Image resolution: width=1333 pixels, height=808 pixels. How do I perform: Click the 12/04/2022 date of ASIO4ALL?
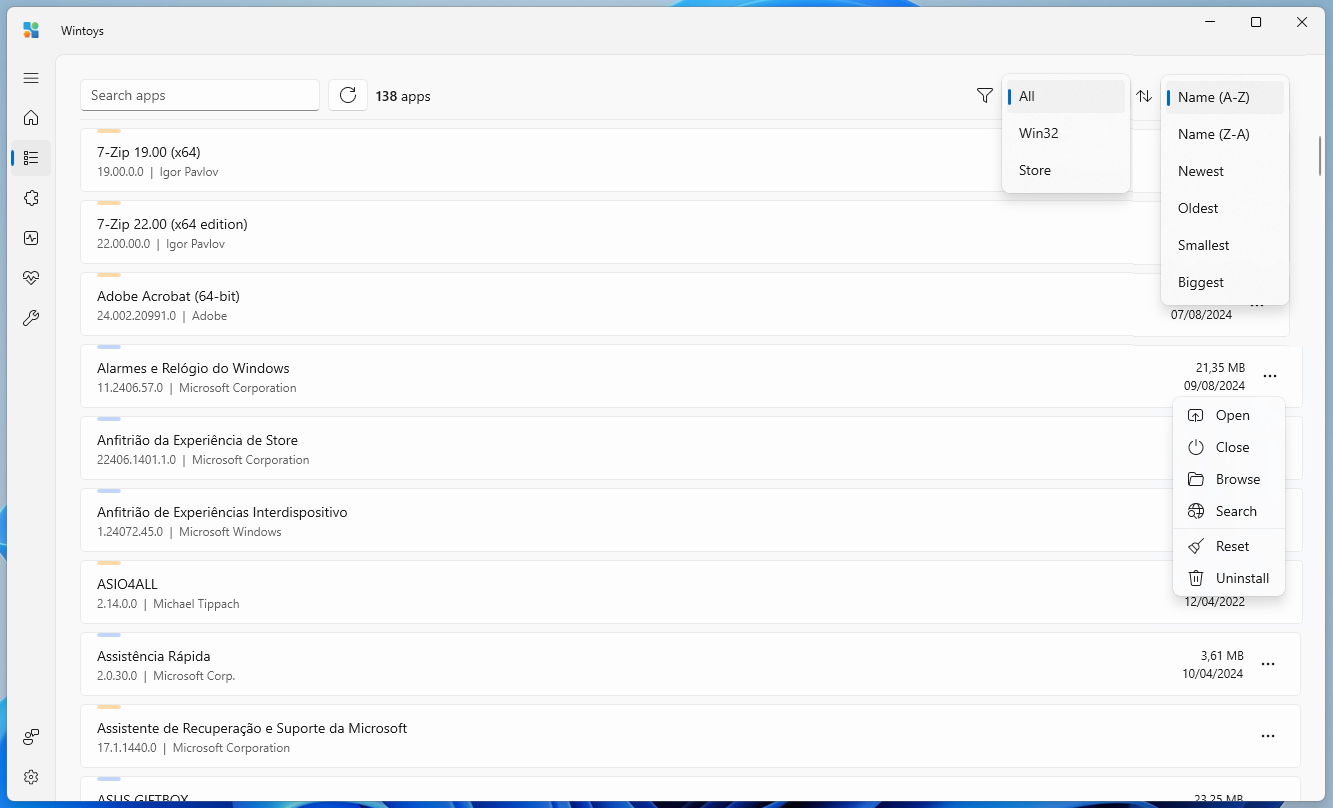point(1214,602)
